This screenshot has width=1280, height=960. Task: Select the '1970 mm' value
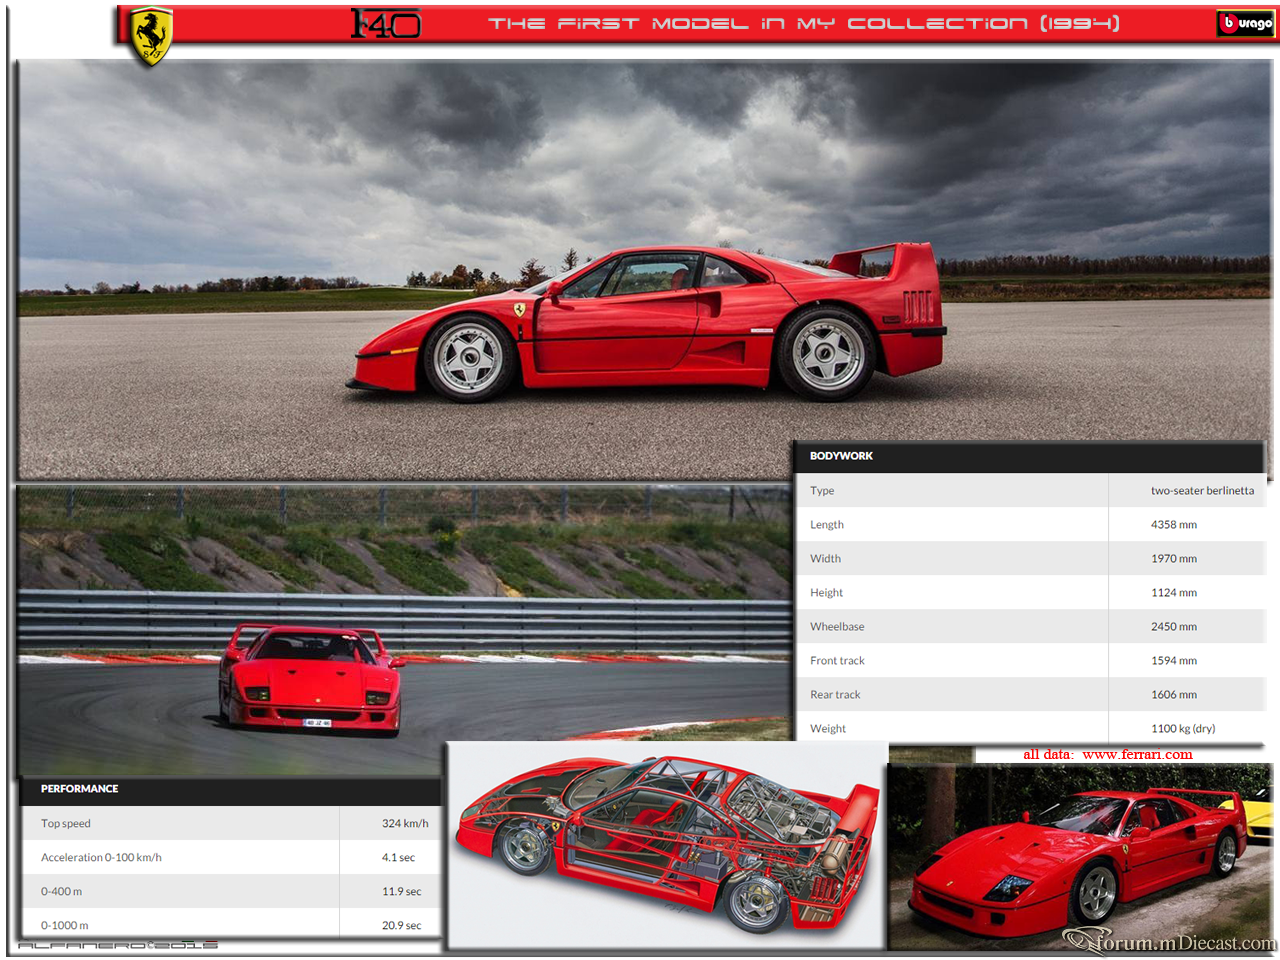pyautogui.click(x=1174, y=559)
